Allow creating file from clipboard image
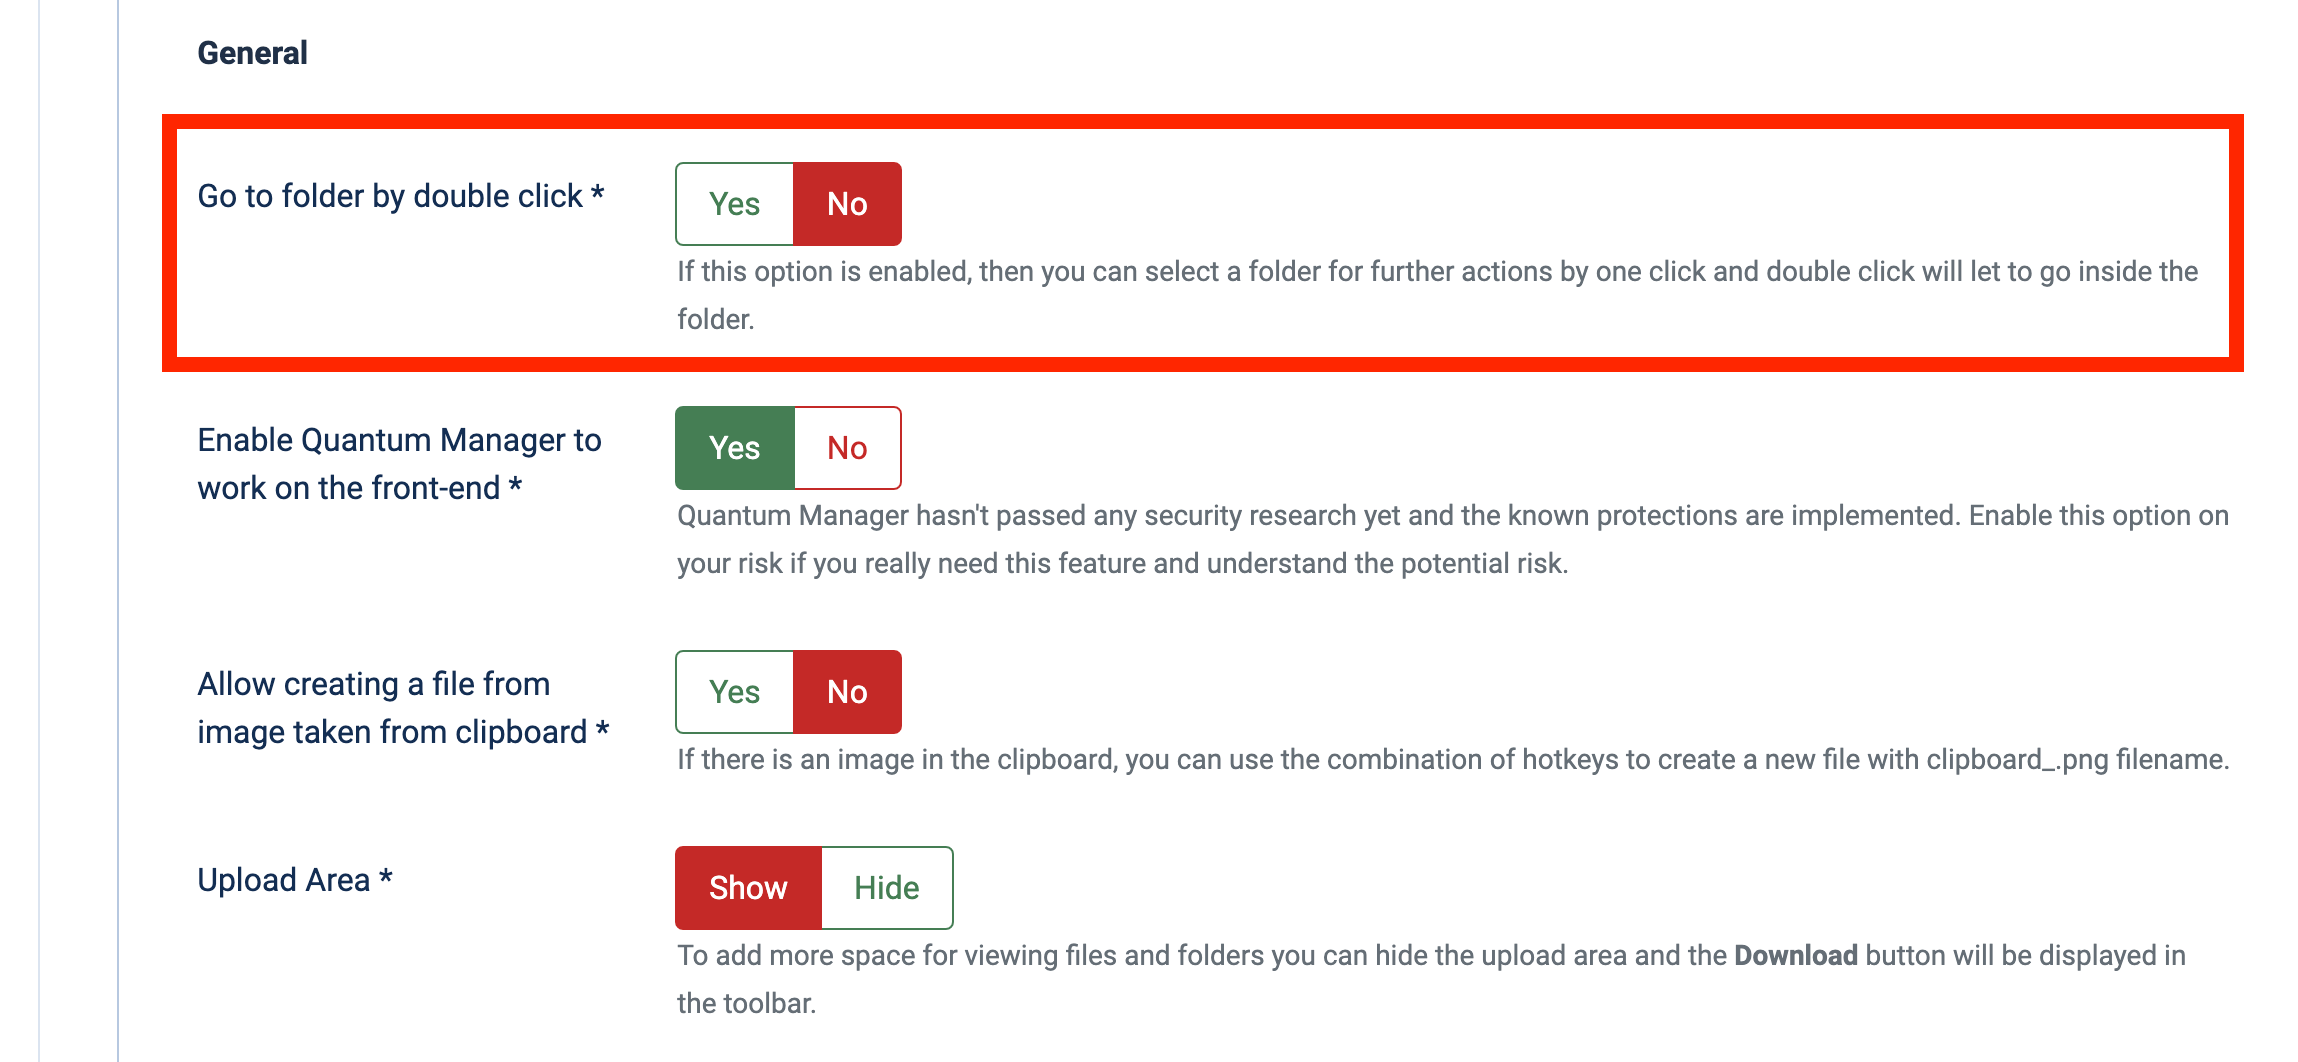 (735, 692)
